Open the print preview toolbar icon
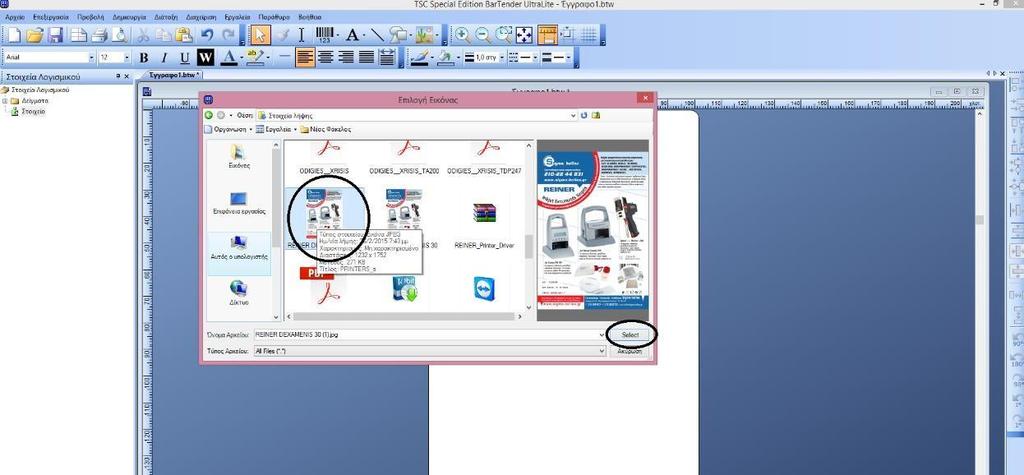1024x475 pixels. coord(120,35)
